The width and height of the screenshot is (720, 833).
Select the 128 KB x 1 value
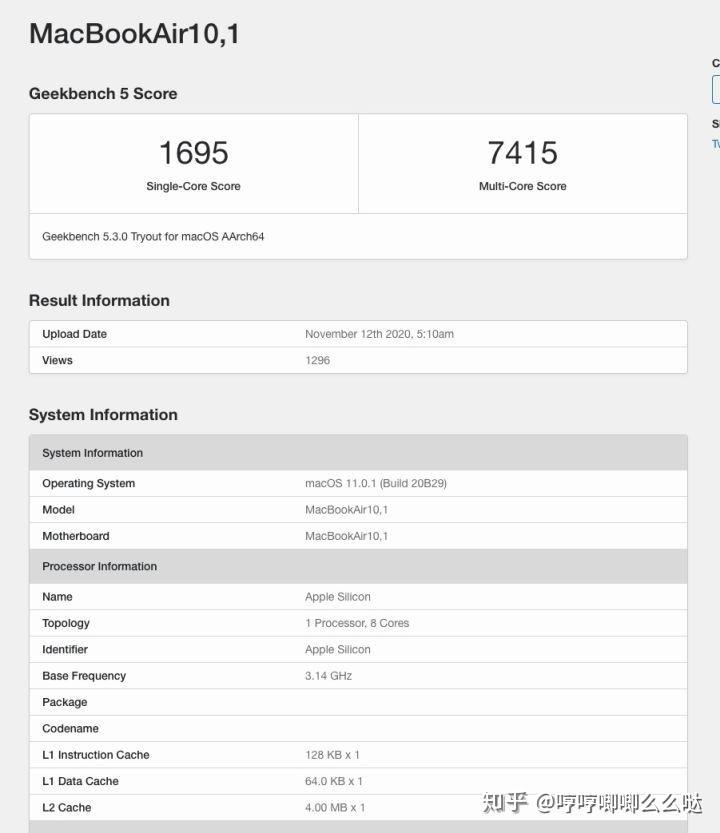click(x=333, y=755)
